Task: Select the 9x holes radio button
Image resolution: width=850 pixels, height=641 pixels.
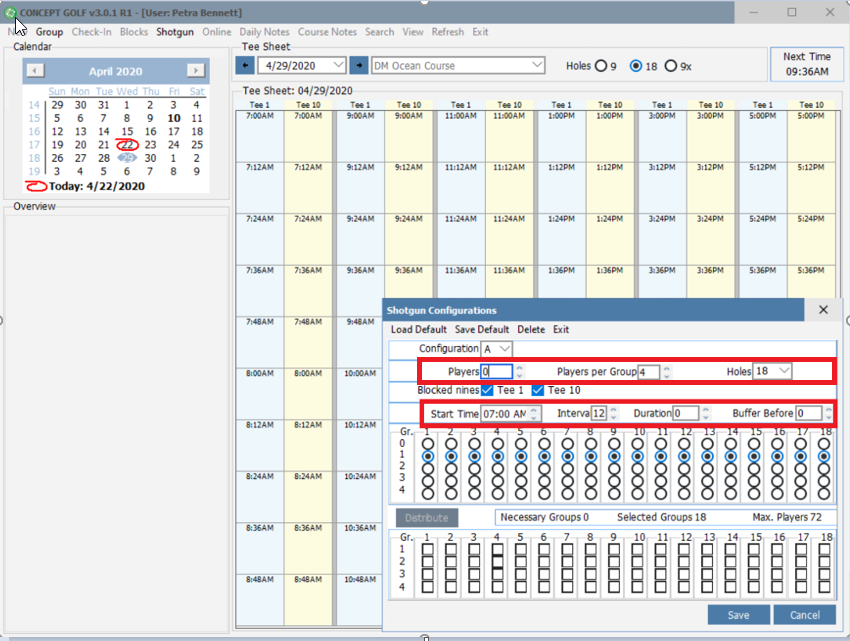Action: (x=671, y=66)
